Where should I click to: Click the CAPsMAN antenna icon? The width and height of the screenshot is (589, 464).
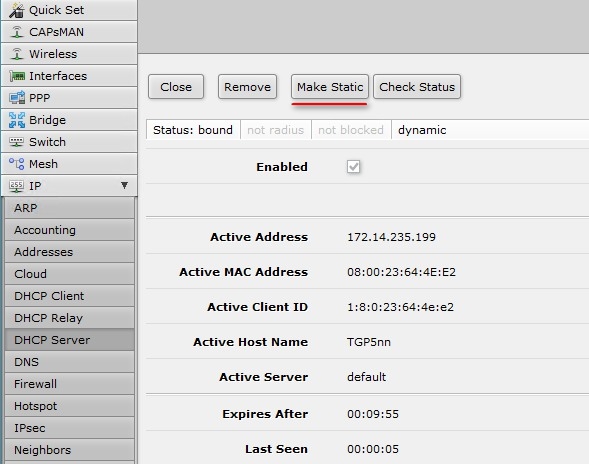pyautogui.click(x=17, y=32)
